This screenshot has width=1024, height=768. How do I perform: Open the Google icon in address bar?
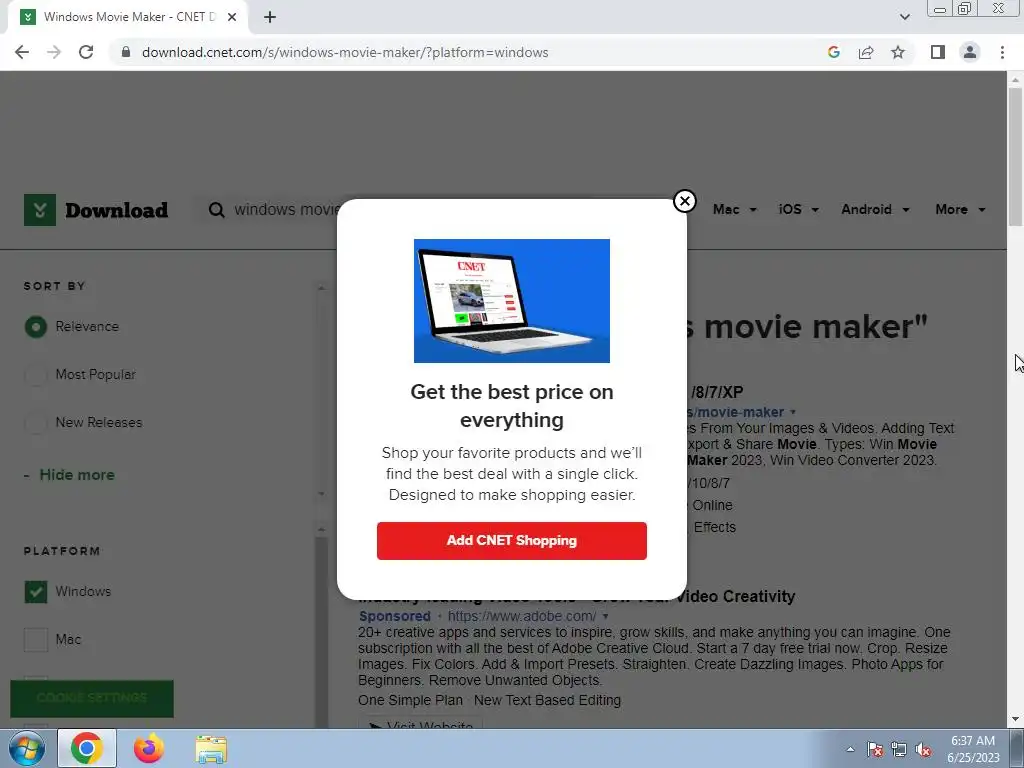[833, 52]
